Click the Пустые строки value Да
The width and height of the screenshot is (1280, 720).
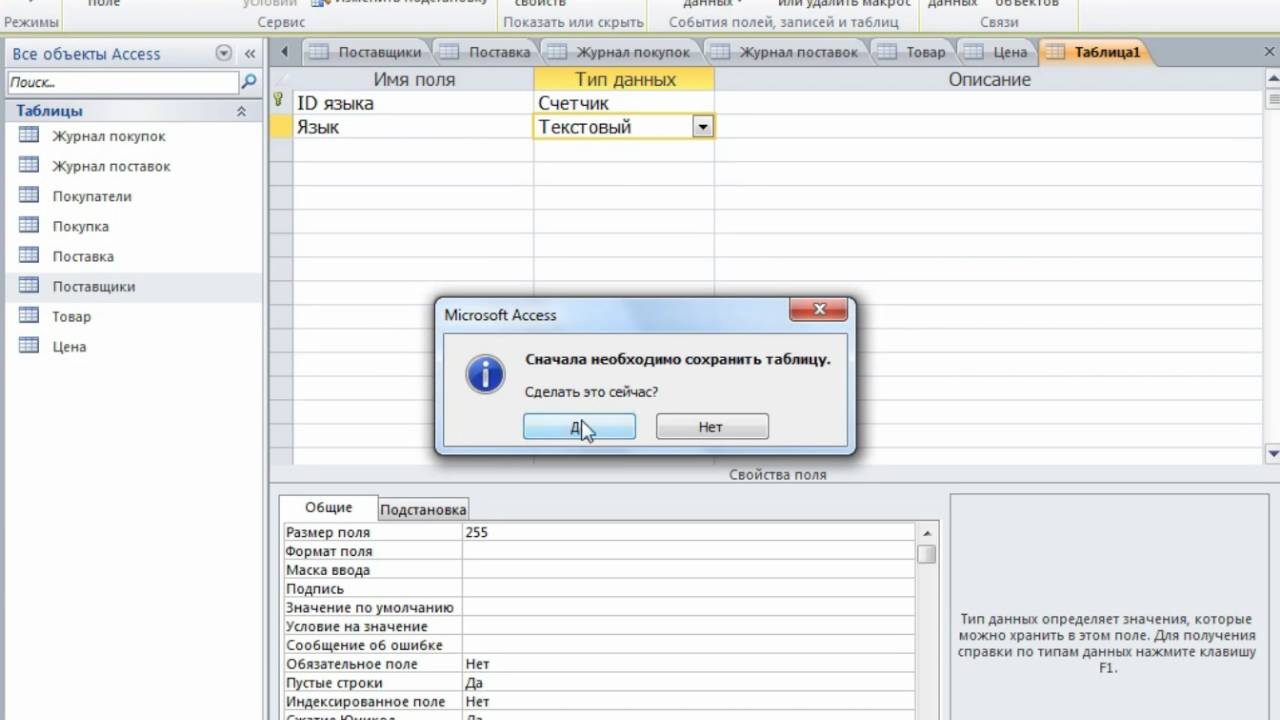(687, 683)
